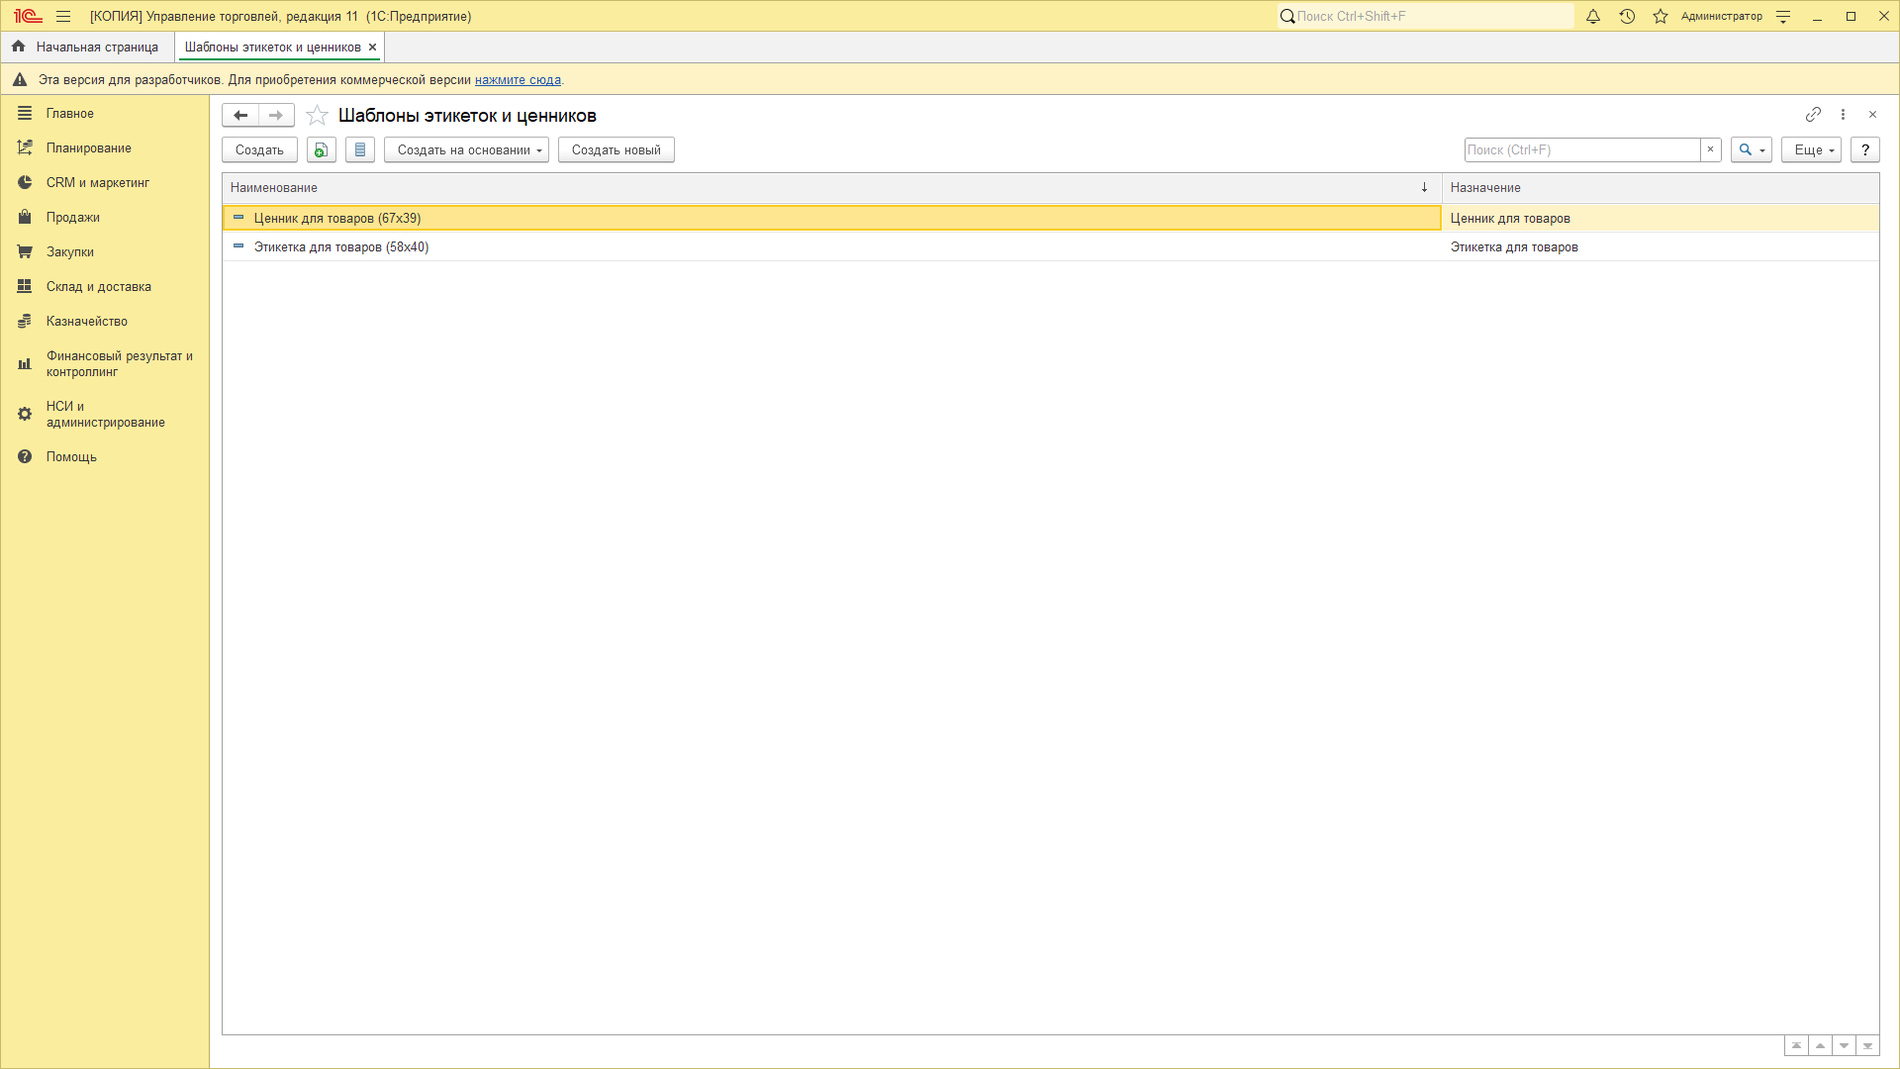Screen dimensions: 1900x1069
Task: Switch to Начальная страница tab
Action: click(87, 47)
